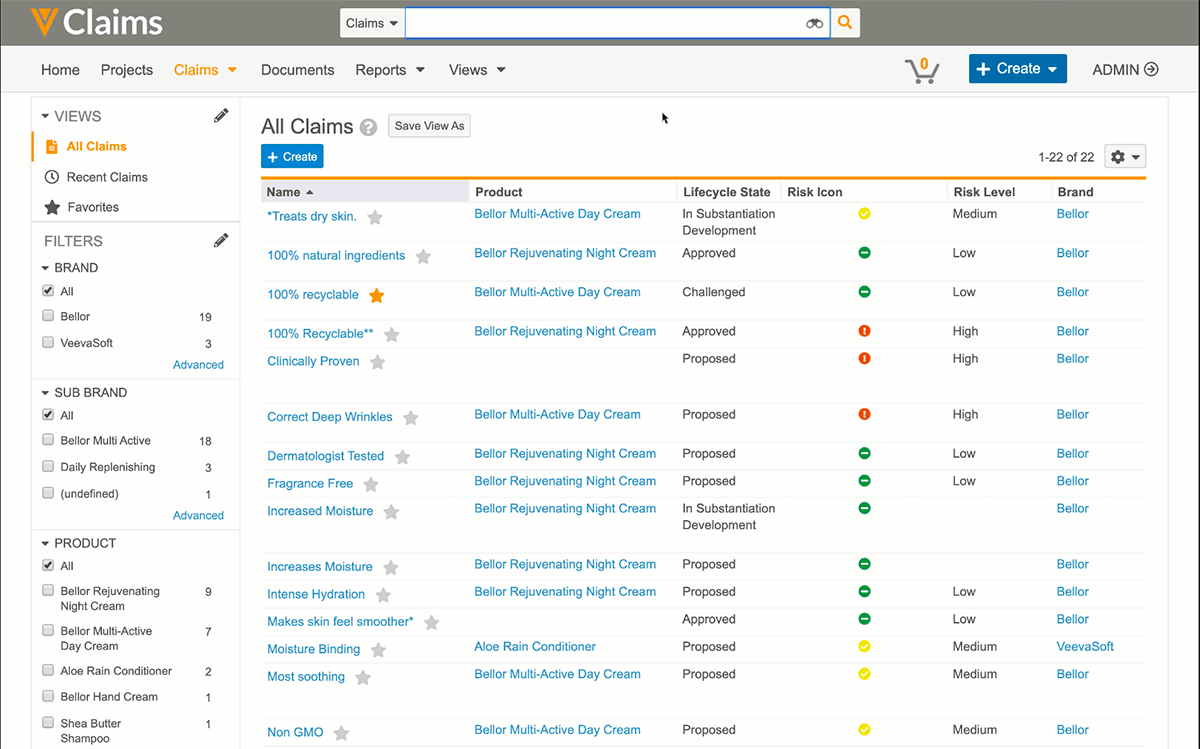Open the shopping cart icon
Viewport: 1200px width, 749px height.
click(x=921, y=69)
